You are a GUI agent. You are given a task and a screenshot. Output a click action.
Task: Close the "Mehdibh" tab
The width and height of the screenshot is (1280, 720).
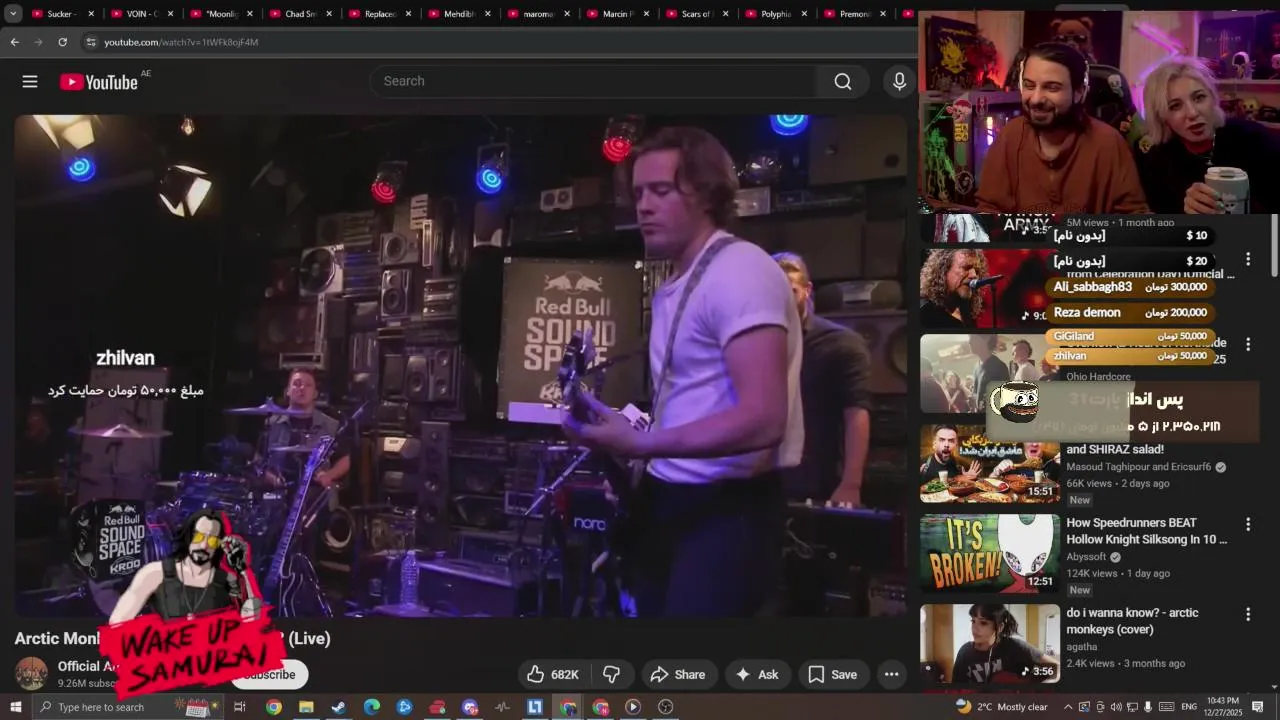[488, 14]
